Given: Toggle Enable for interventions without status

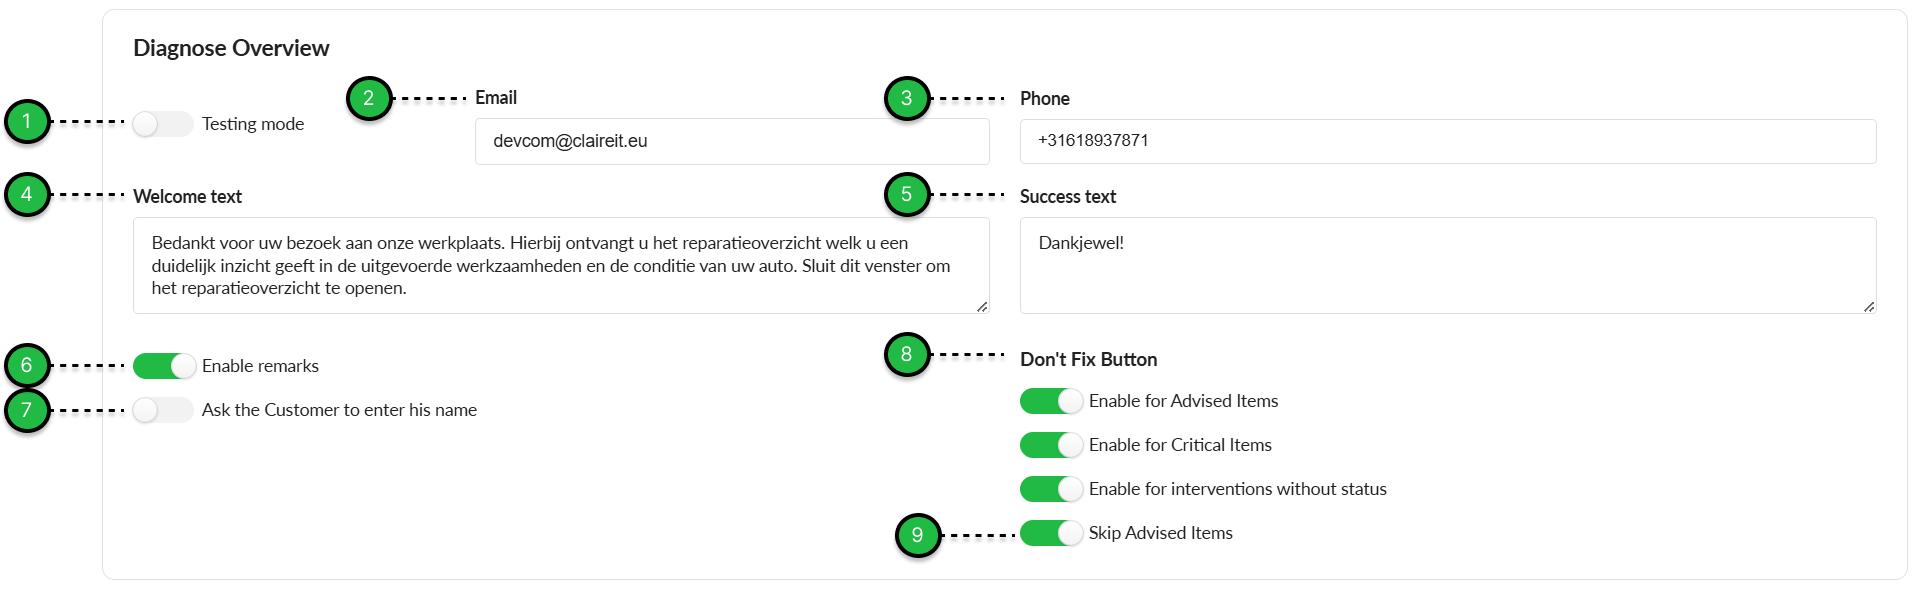Looking at the screenshot, I should 1051,489.
